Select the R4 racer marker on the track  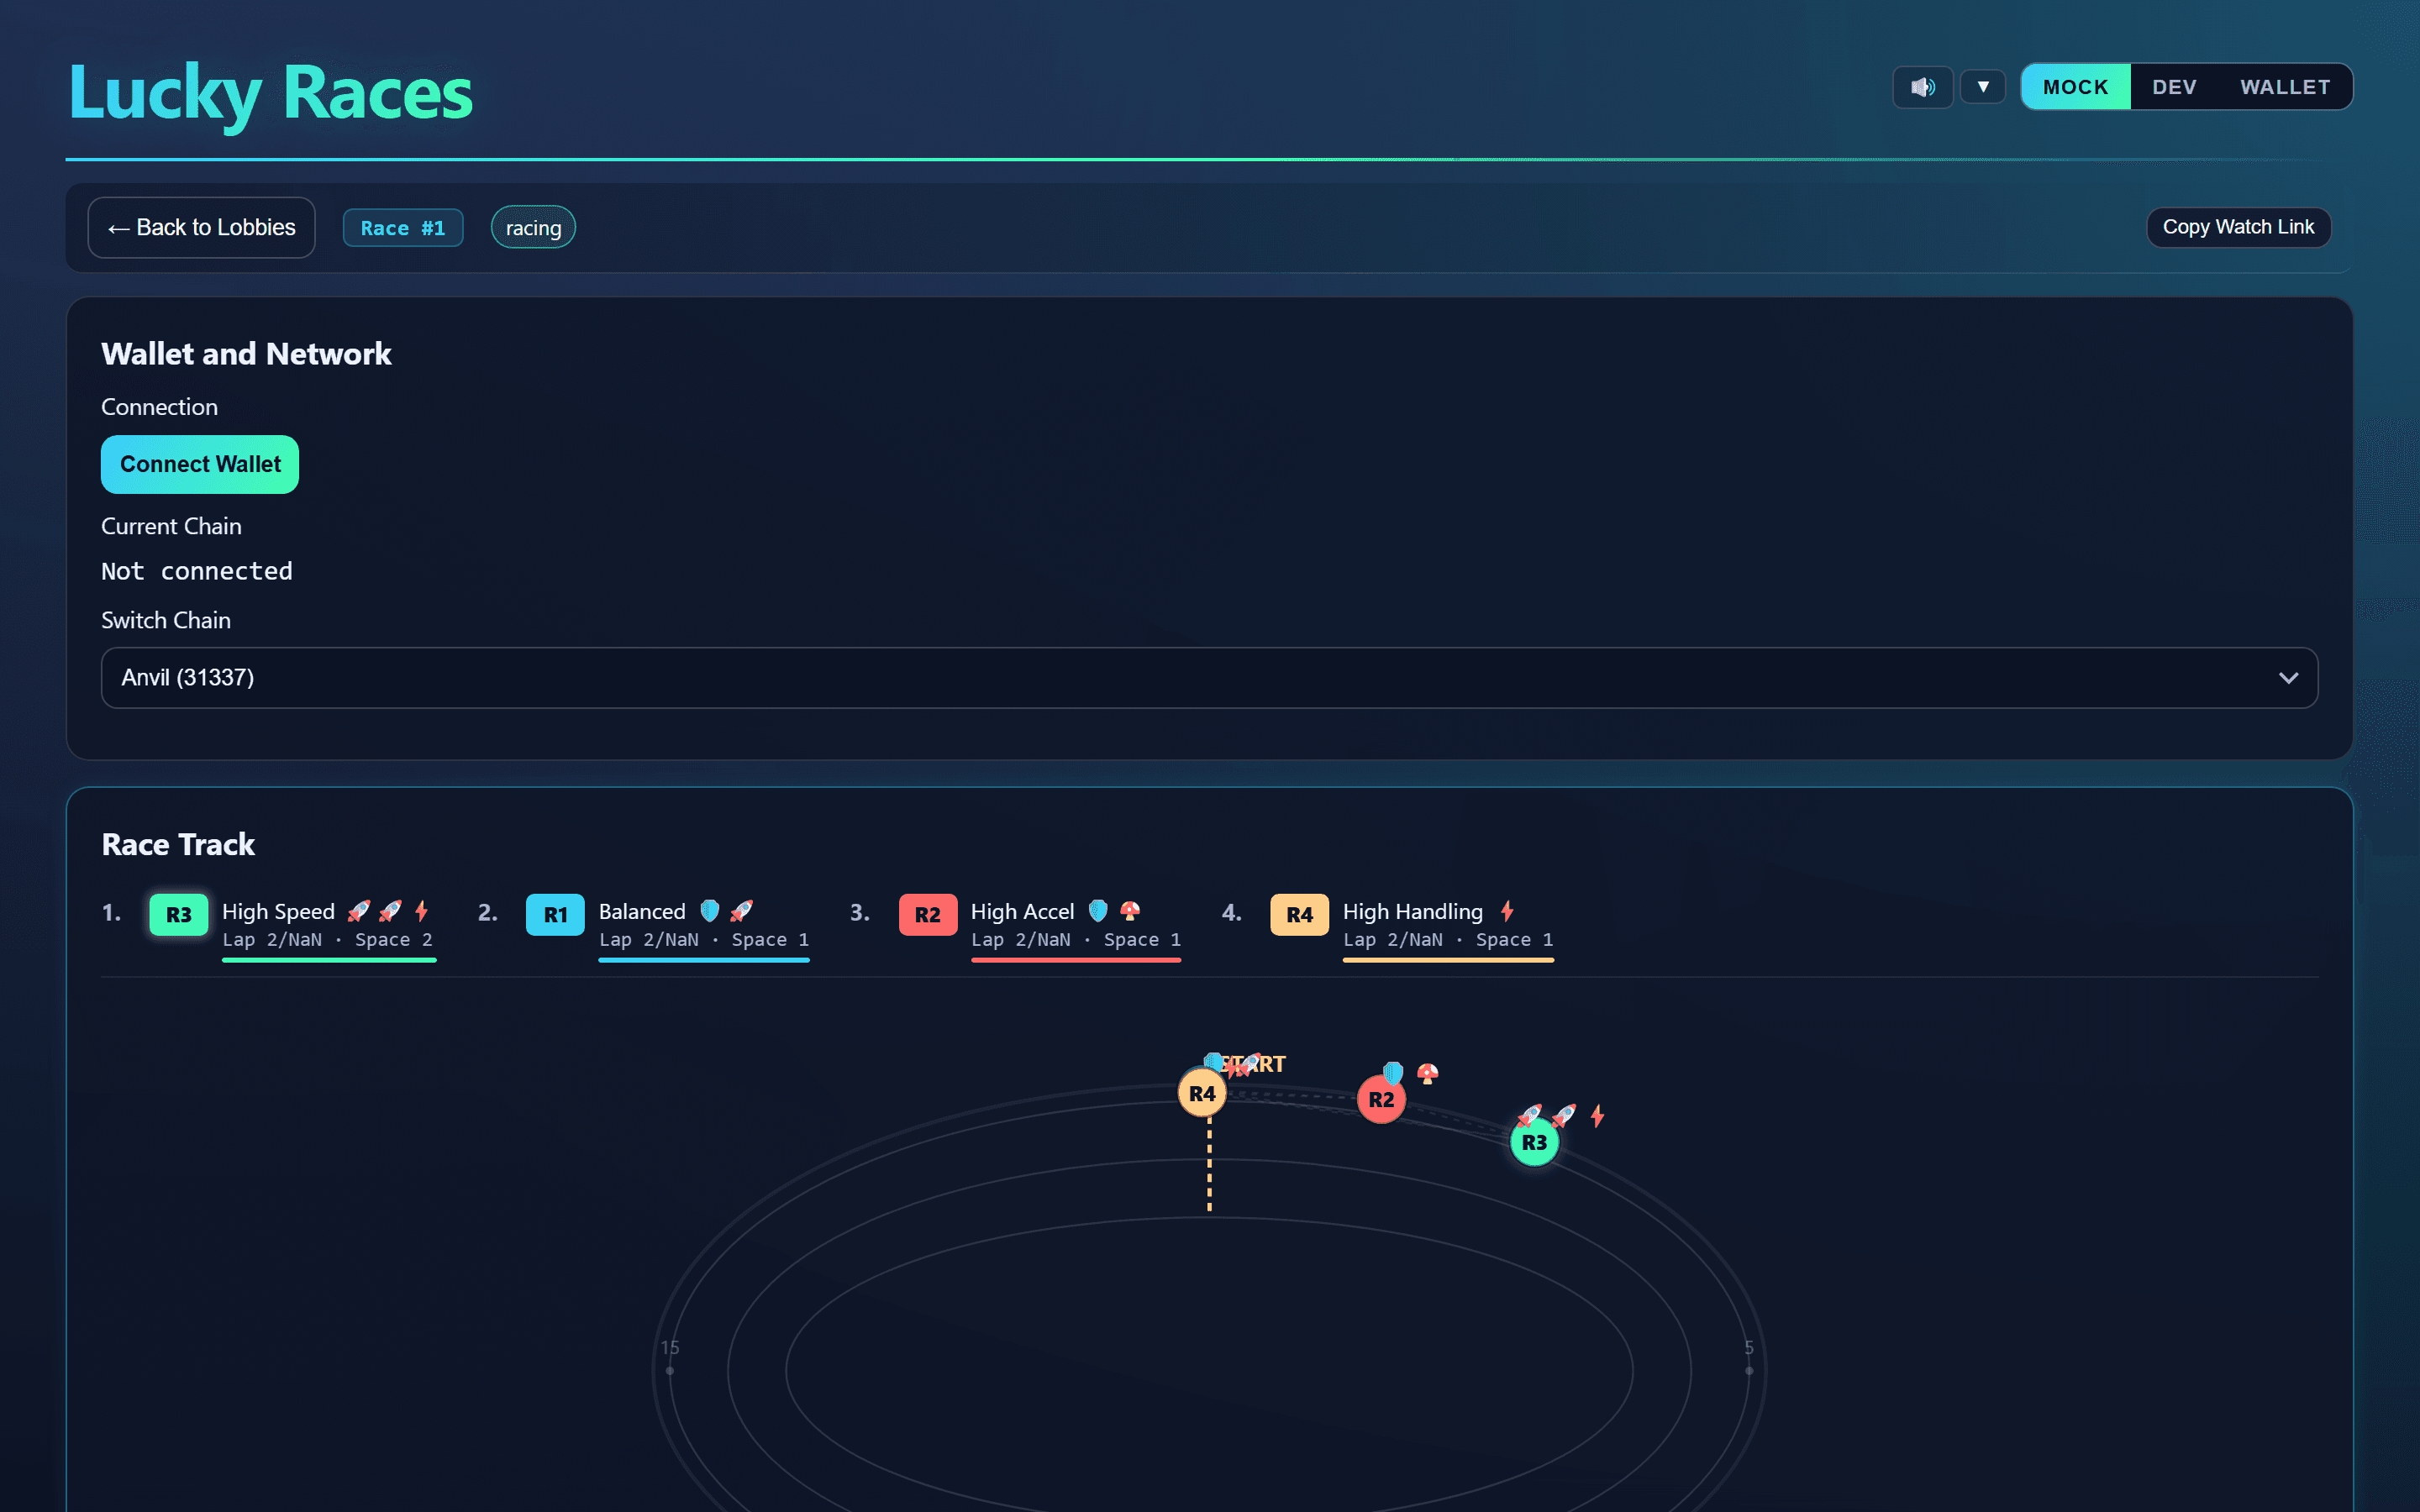1202,1093
